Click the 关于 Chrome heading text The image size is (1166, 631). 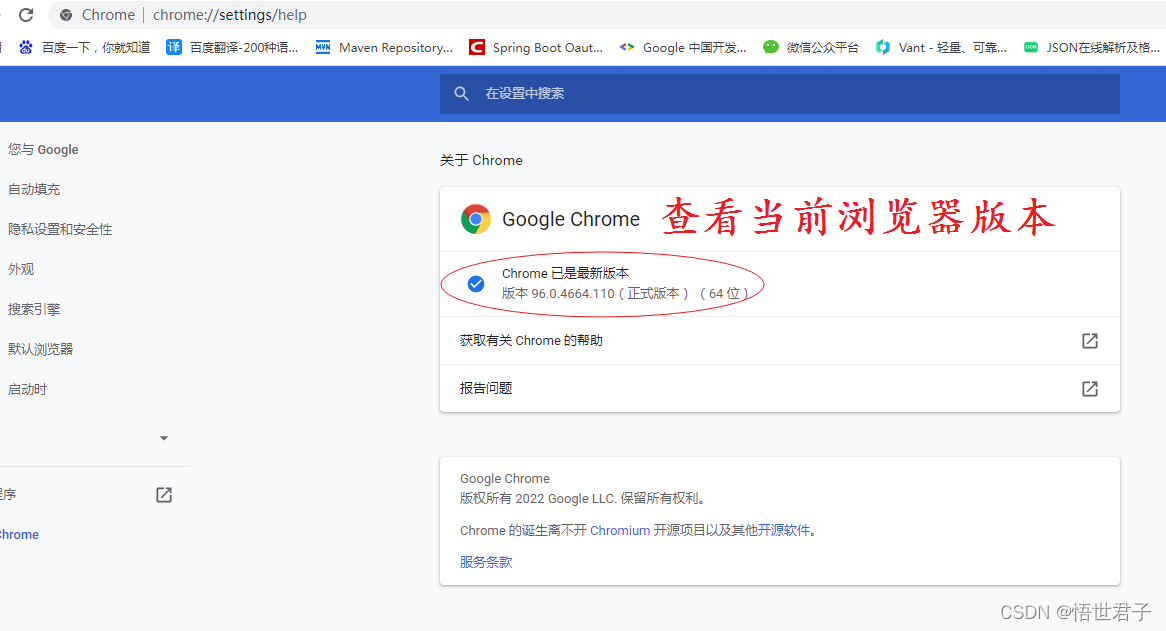(481, 161)
